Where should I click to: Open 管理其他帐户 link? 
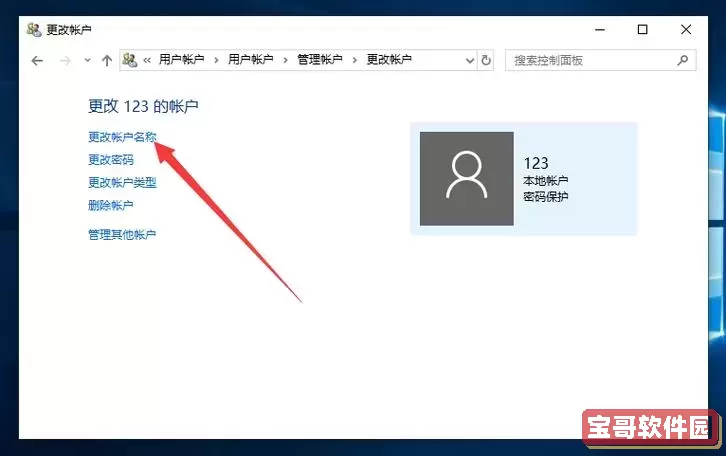point(122,235)
